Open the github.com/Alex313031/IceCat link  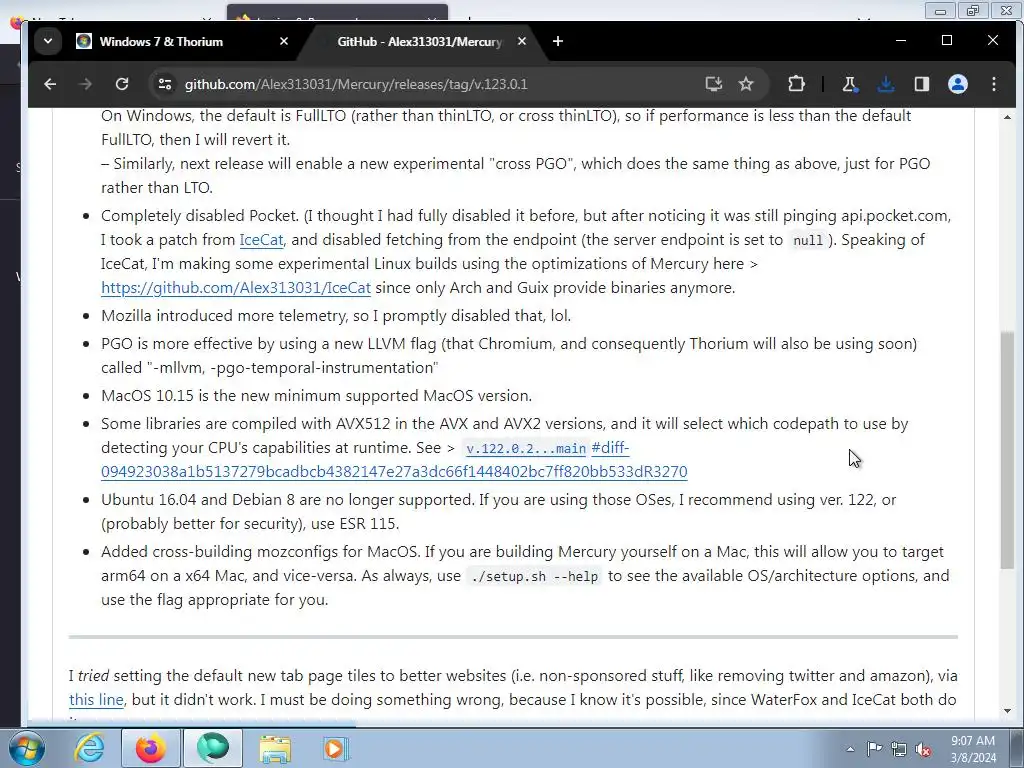(236, 287)
